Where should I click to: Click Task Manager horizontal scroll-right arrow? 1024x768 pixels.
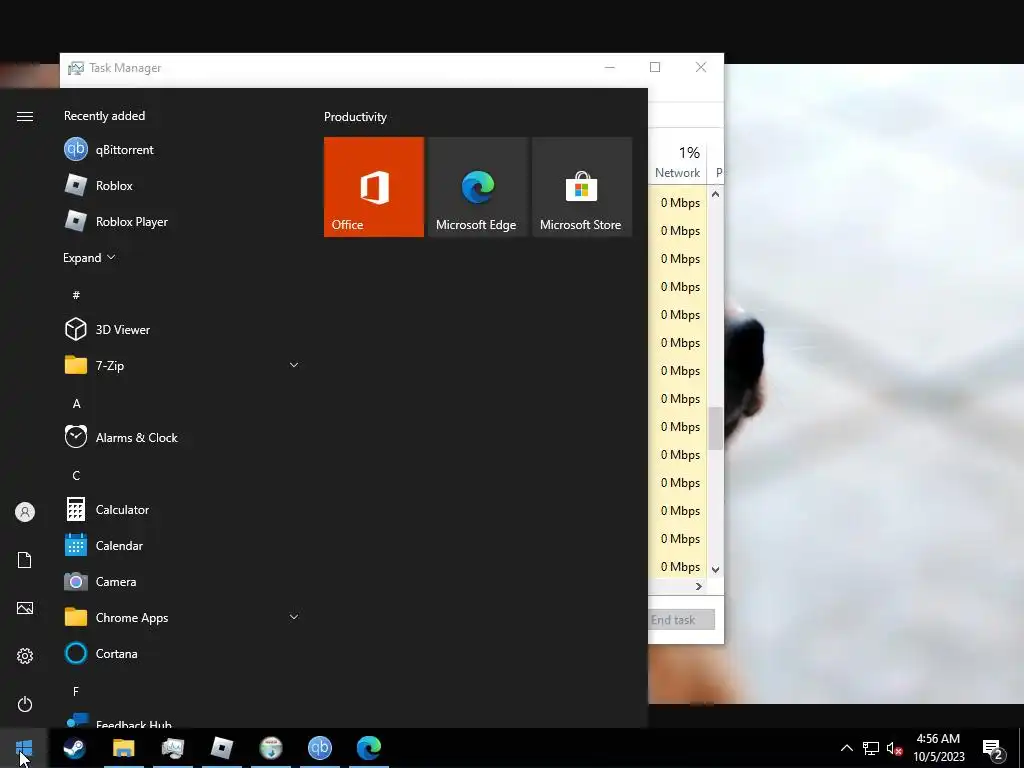pyautogui.click(x=699, y=586)
